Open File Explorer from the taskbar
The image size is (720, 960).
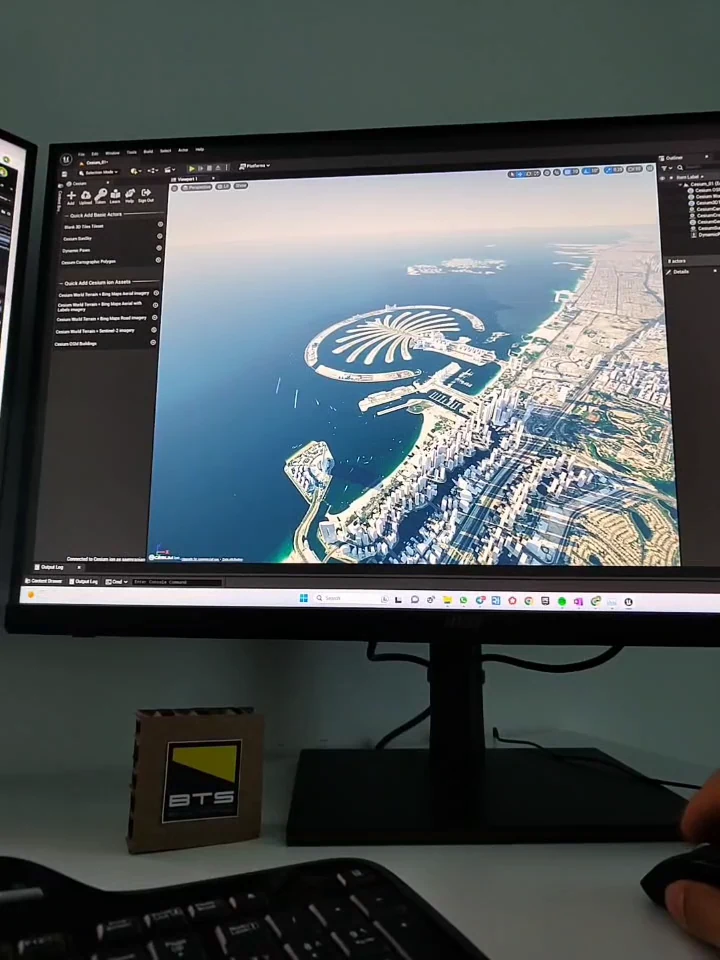pos(448,601)
